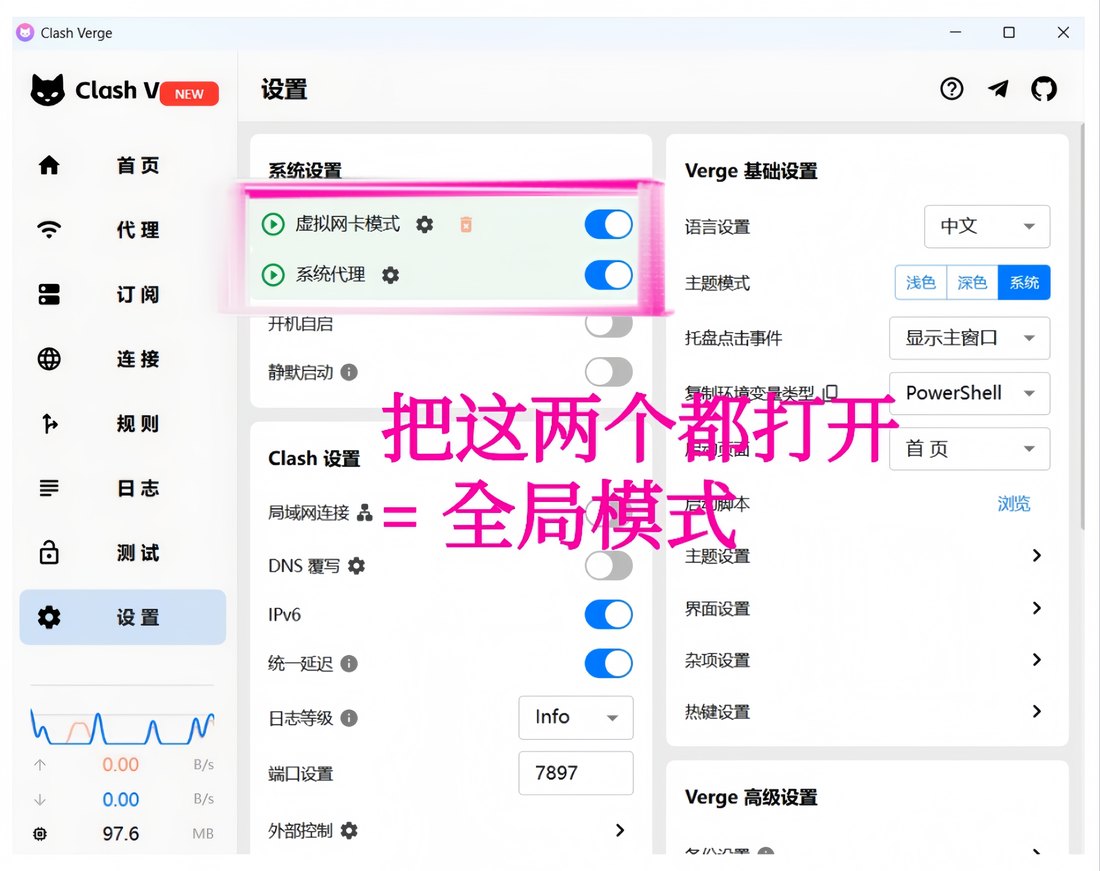Open 外部控制 gear settings
Viewport: 1100px width, 871px height.
(x=349, y=830)
